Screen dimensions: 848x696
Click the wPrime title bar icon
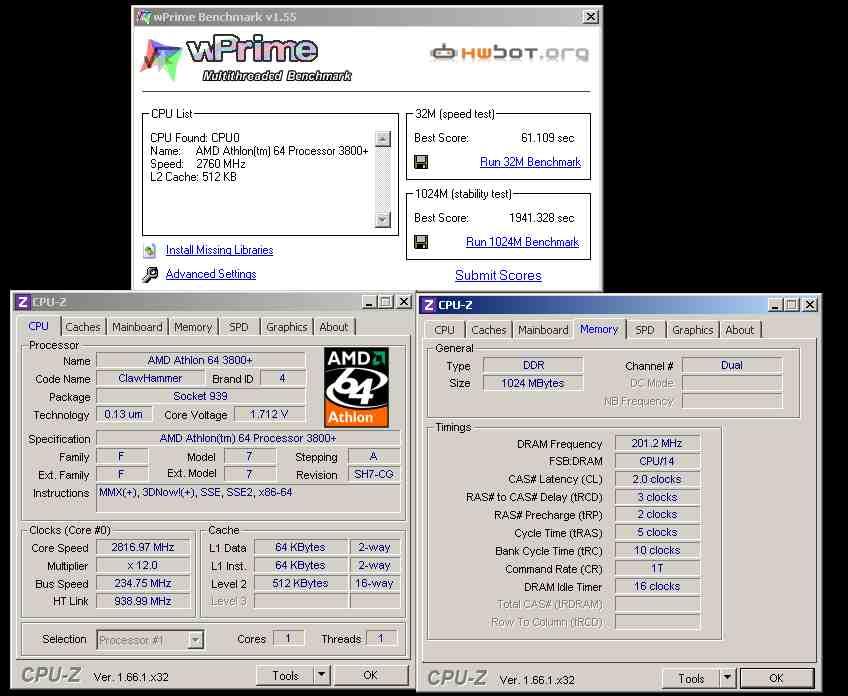click(x=143, y=17)
